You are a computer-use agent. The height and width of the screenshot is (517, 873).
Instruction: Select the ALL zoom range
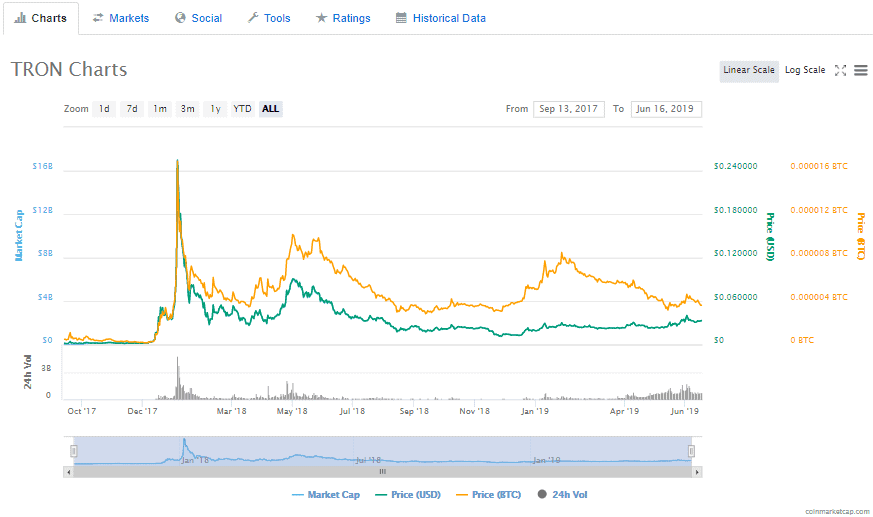point(271,109)
